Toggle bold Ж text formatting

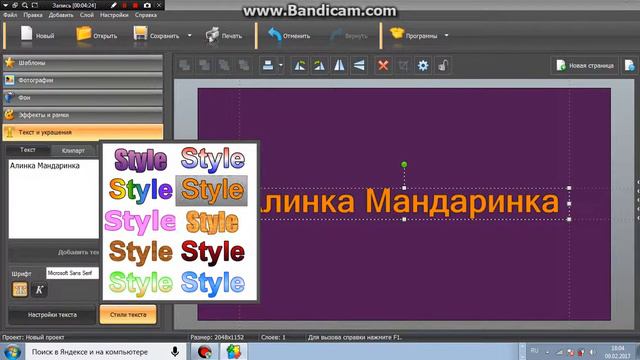pyautogui.click(x=20, y=289)
